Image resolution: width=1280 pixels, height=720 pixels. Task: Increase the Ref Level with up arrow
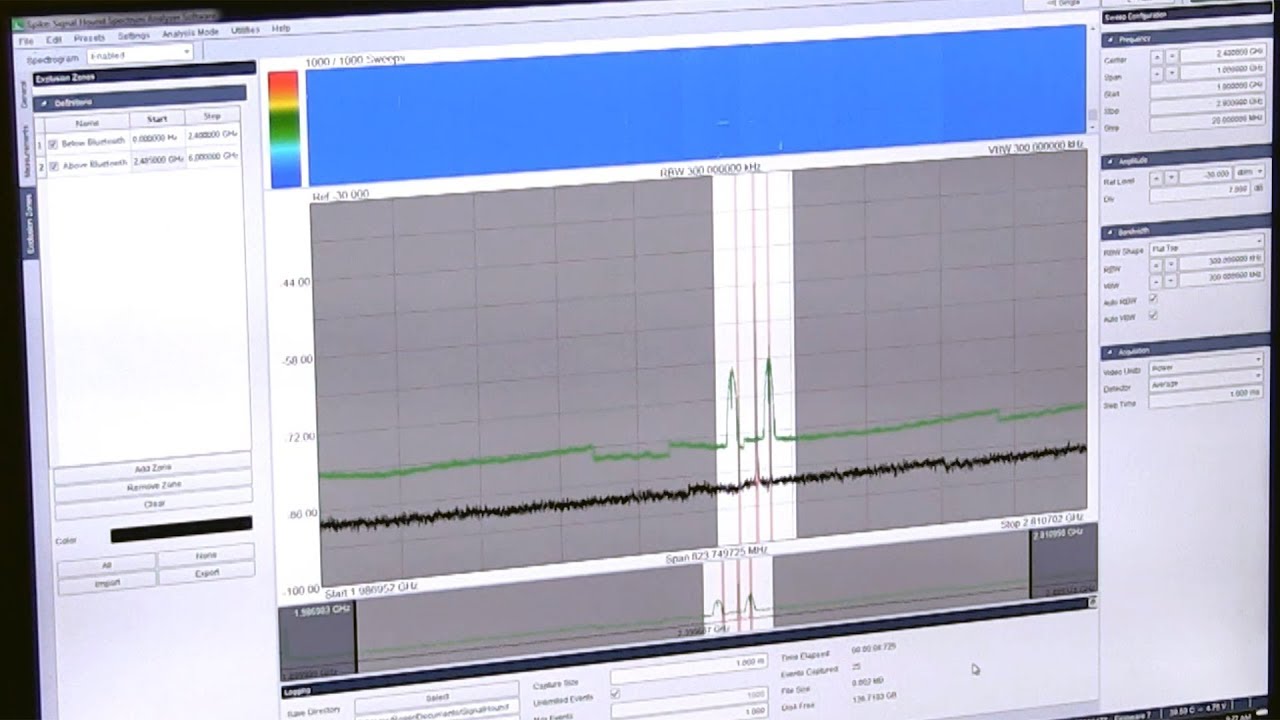pos(1157,178)
